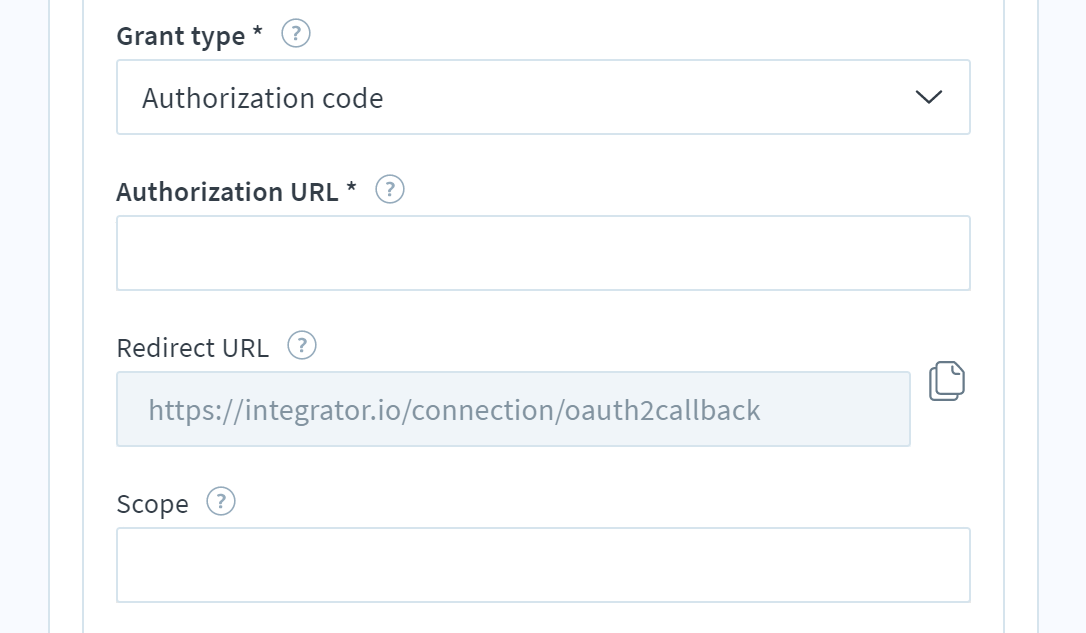Click the chevron arrow in Grant type
1086x633 pixels.
click(929, 97)
